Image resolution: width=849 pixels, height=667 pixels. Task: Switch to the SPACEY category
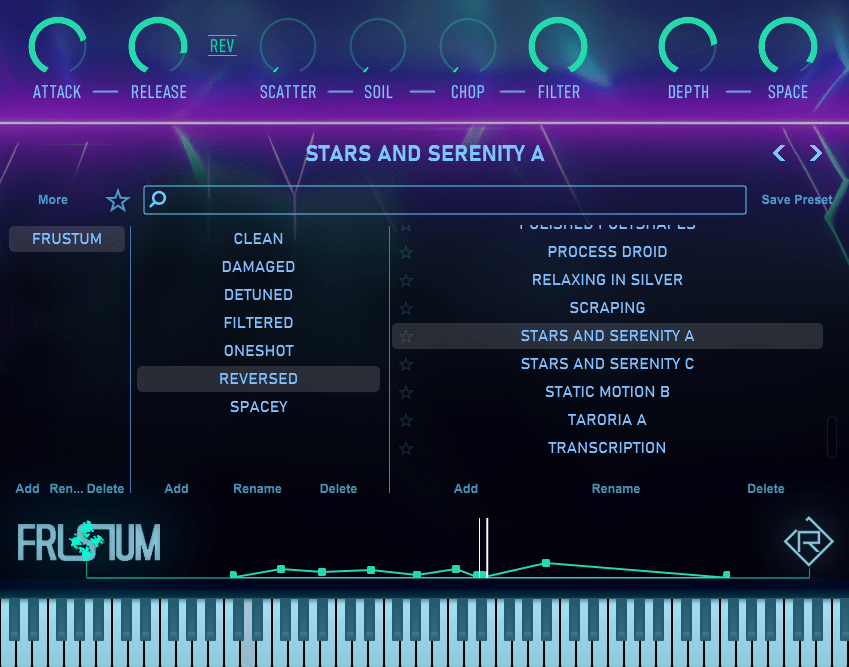coord(258,407)
